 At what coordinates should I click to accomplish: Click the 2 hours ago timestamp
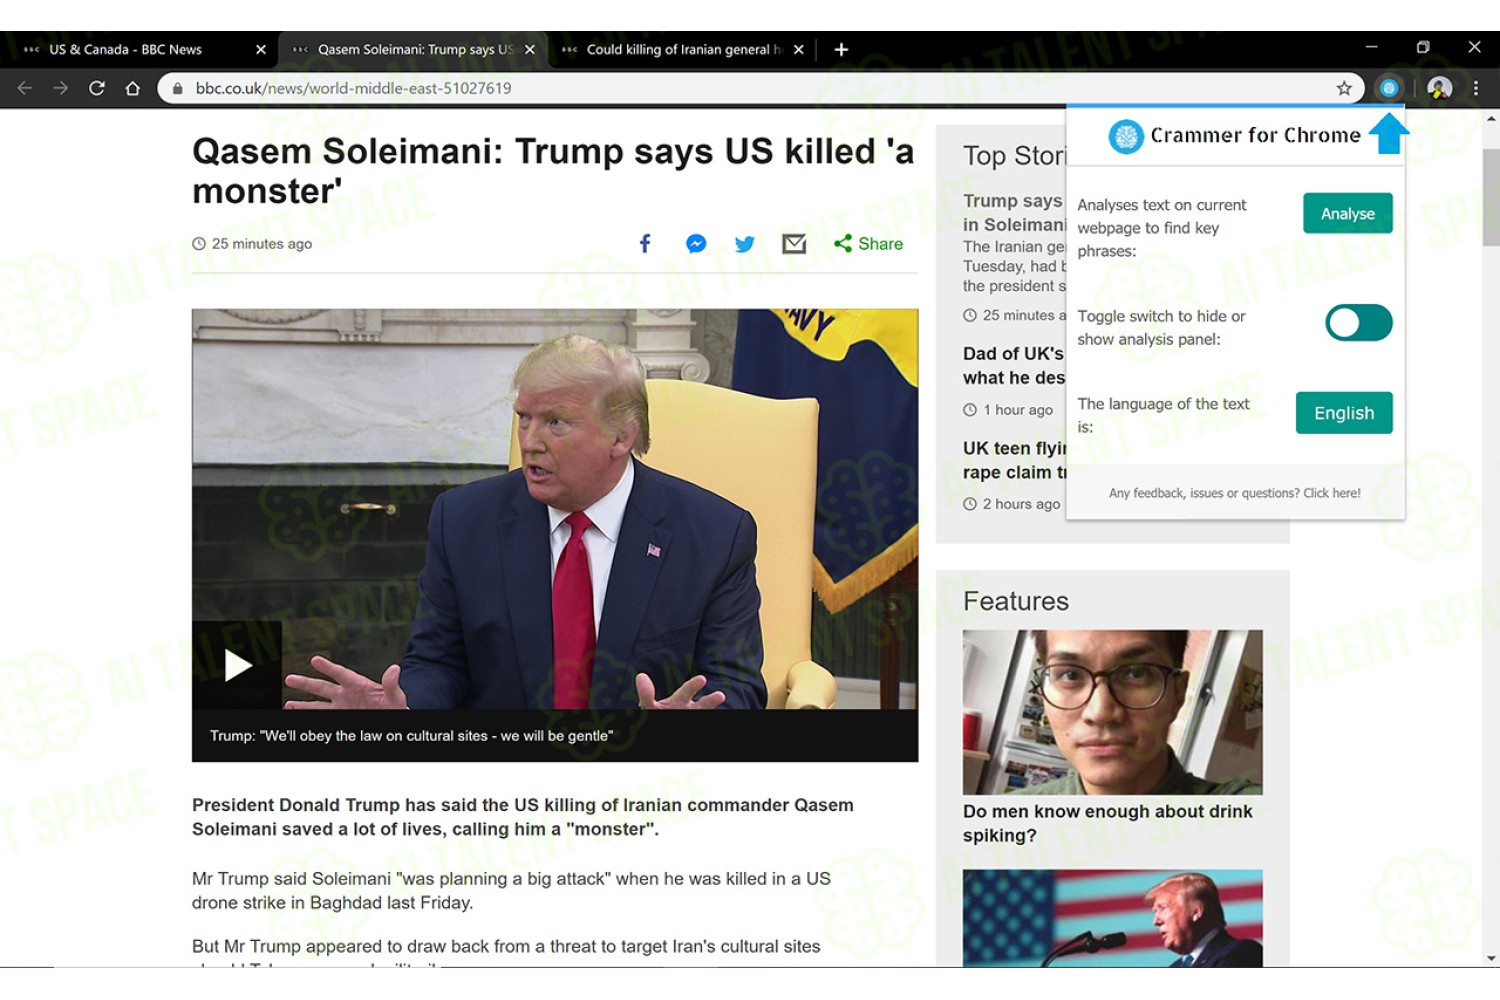(1011, 504)
